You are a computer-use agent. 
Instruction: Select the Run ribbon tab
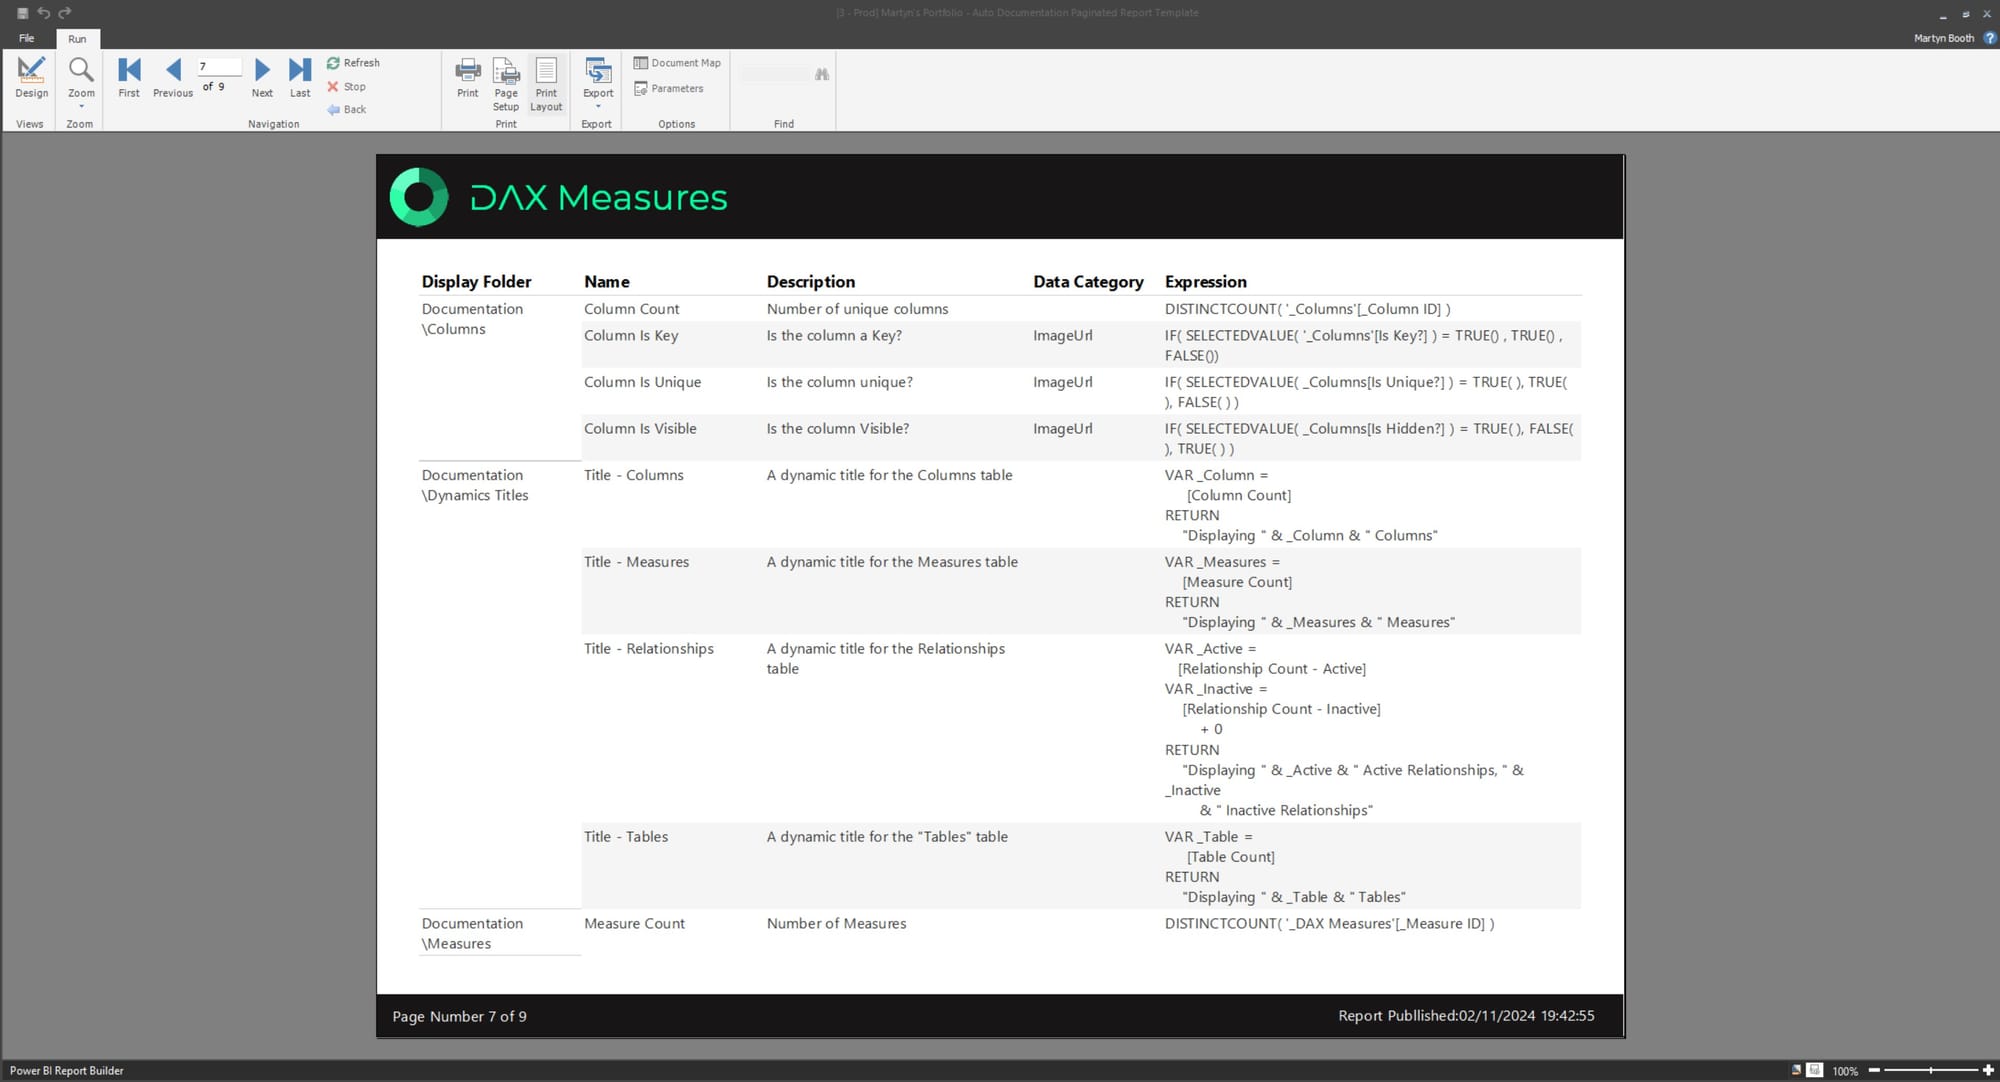pyautogui.click(x=77, y=39)
